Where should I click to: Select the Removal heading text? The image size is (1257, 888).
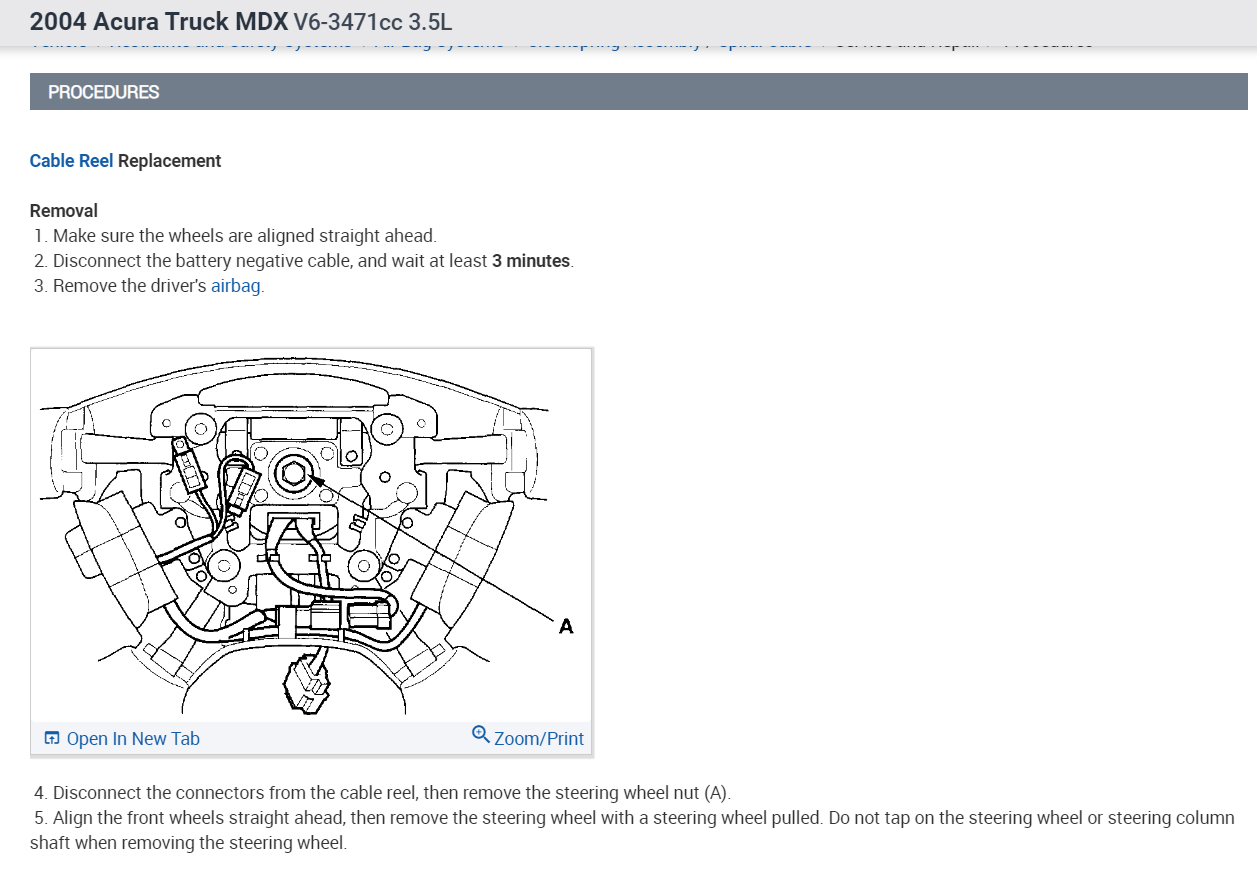click(64, 211)
